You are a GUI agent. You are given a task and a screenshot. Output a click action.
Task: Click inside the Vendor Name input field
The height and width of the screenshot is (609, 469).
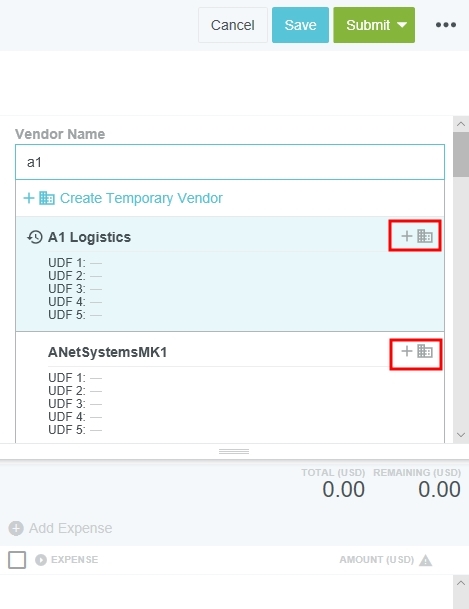(x=230, y=162)
